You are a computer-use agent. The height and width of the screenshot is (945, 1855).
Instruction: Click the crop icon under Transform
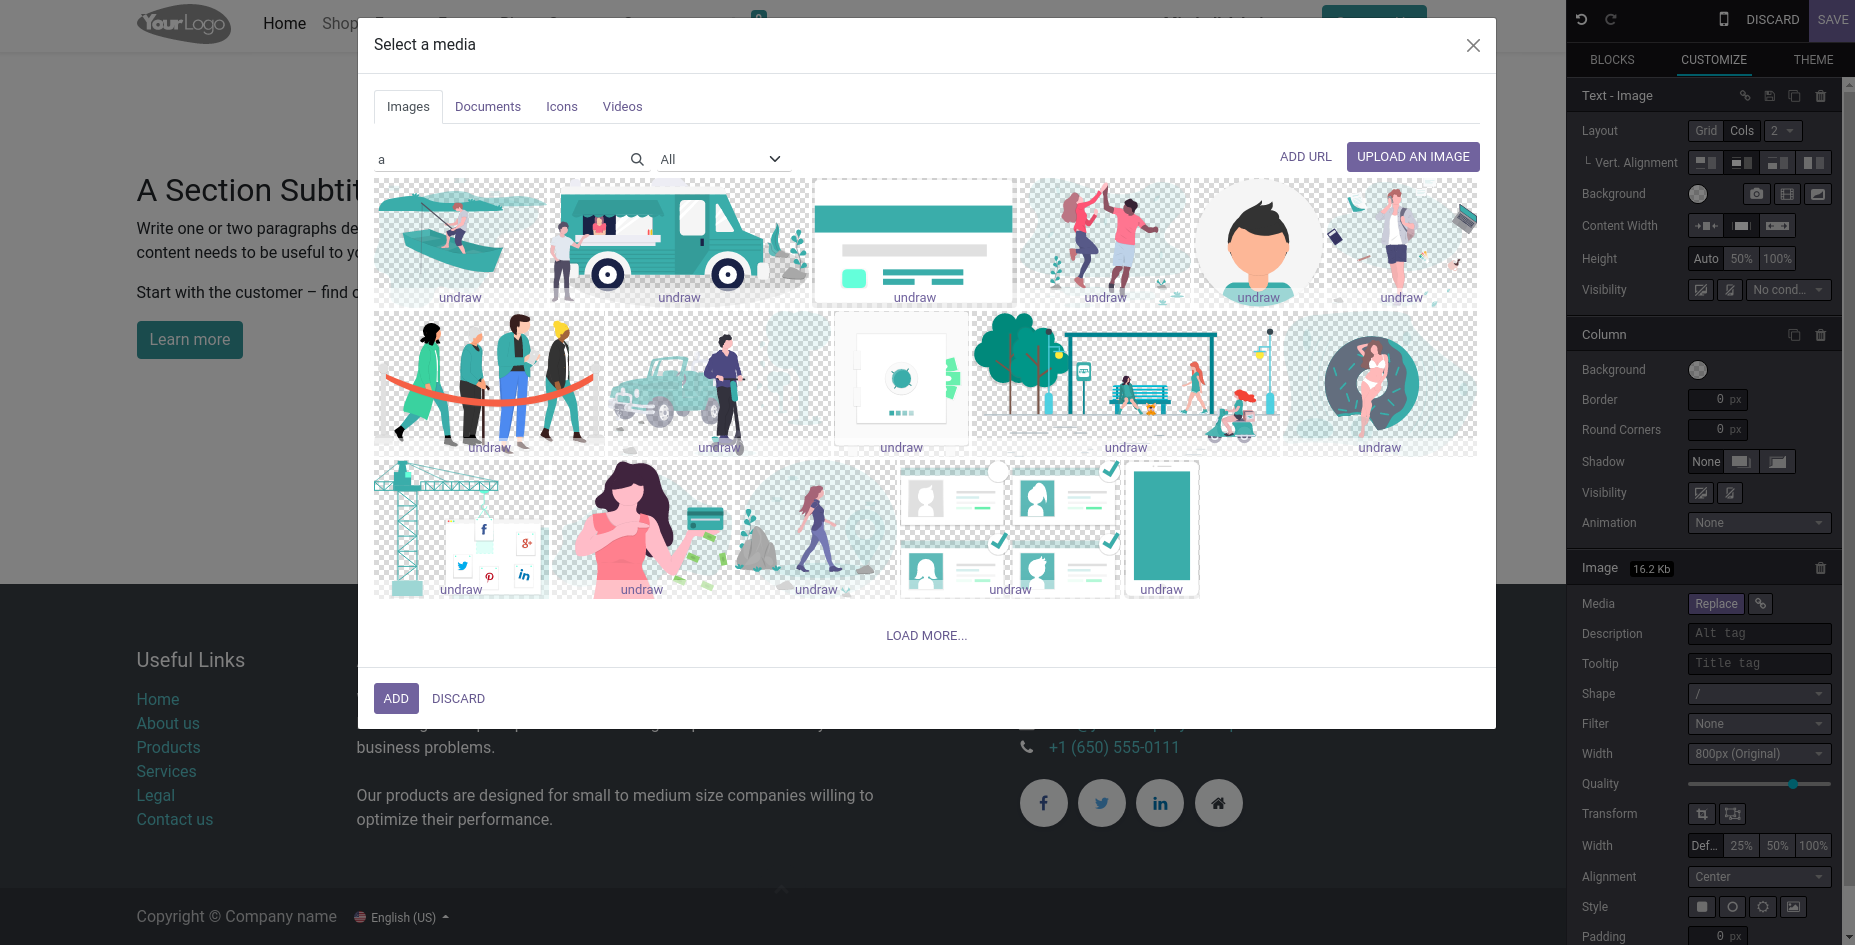tap(1702, 814)
